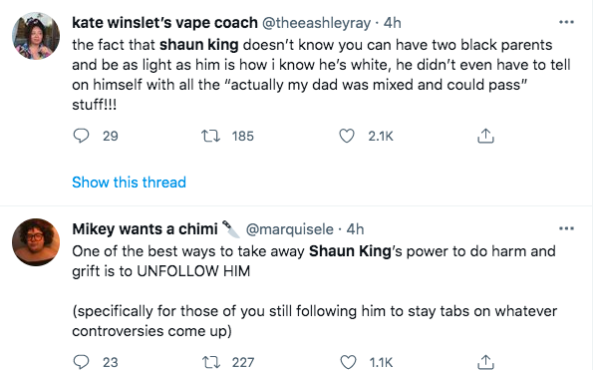View theeashleyray's profile avatar
595x370 pixels.
pyautogui.click(x=36, y=36)
